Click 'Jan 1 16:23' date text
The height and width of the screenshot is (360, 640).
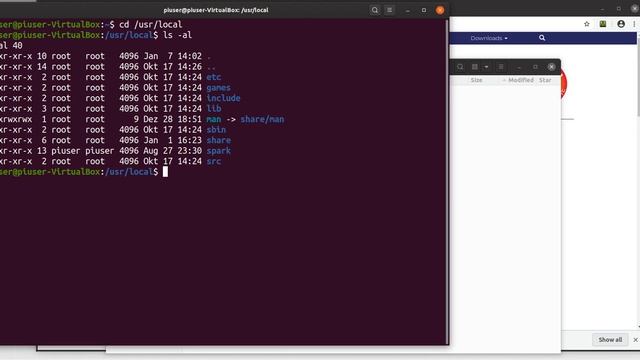point(172,140)
